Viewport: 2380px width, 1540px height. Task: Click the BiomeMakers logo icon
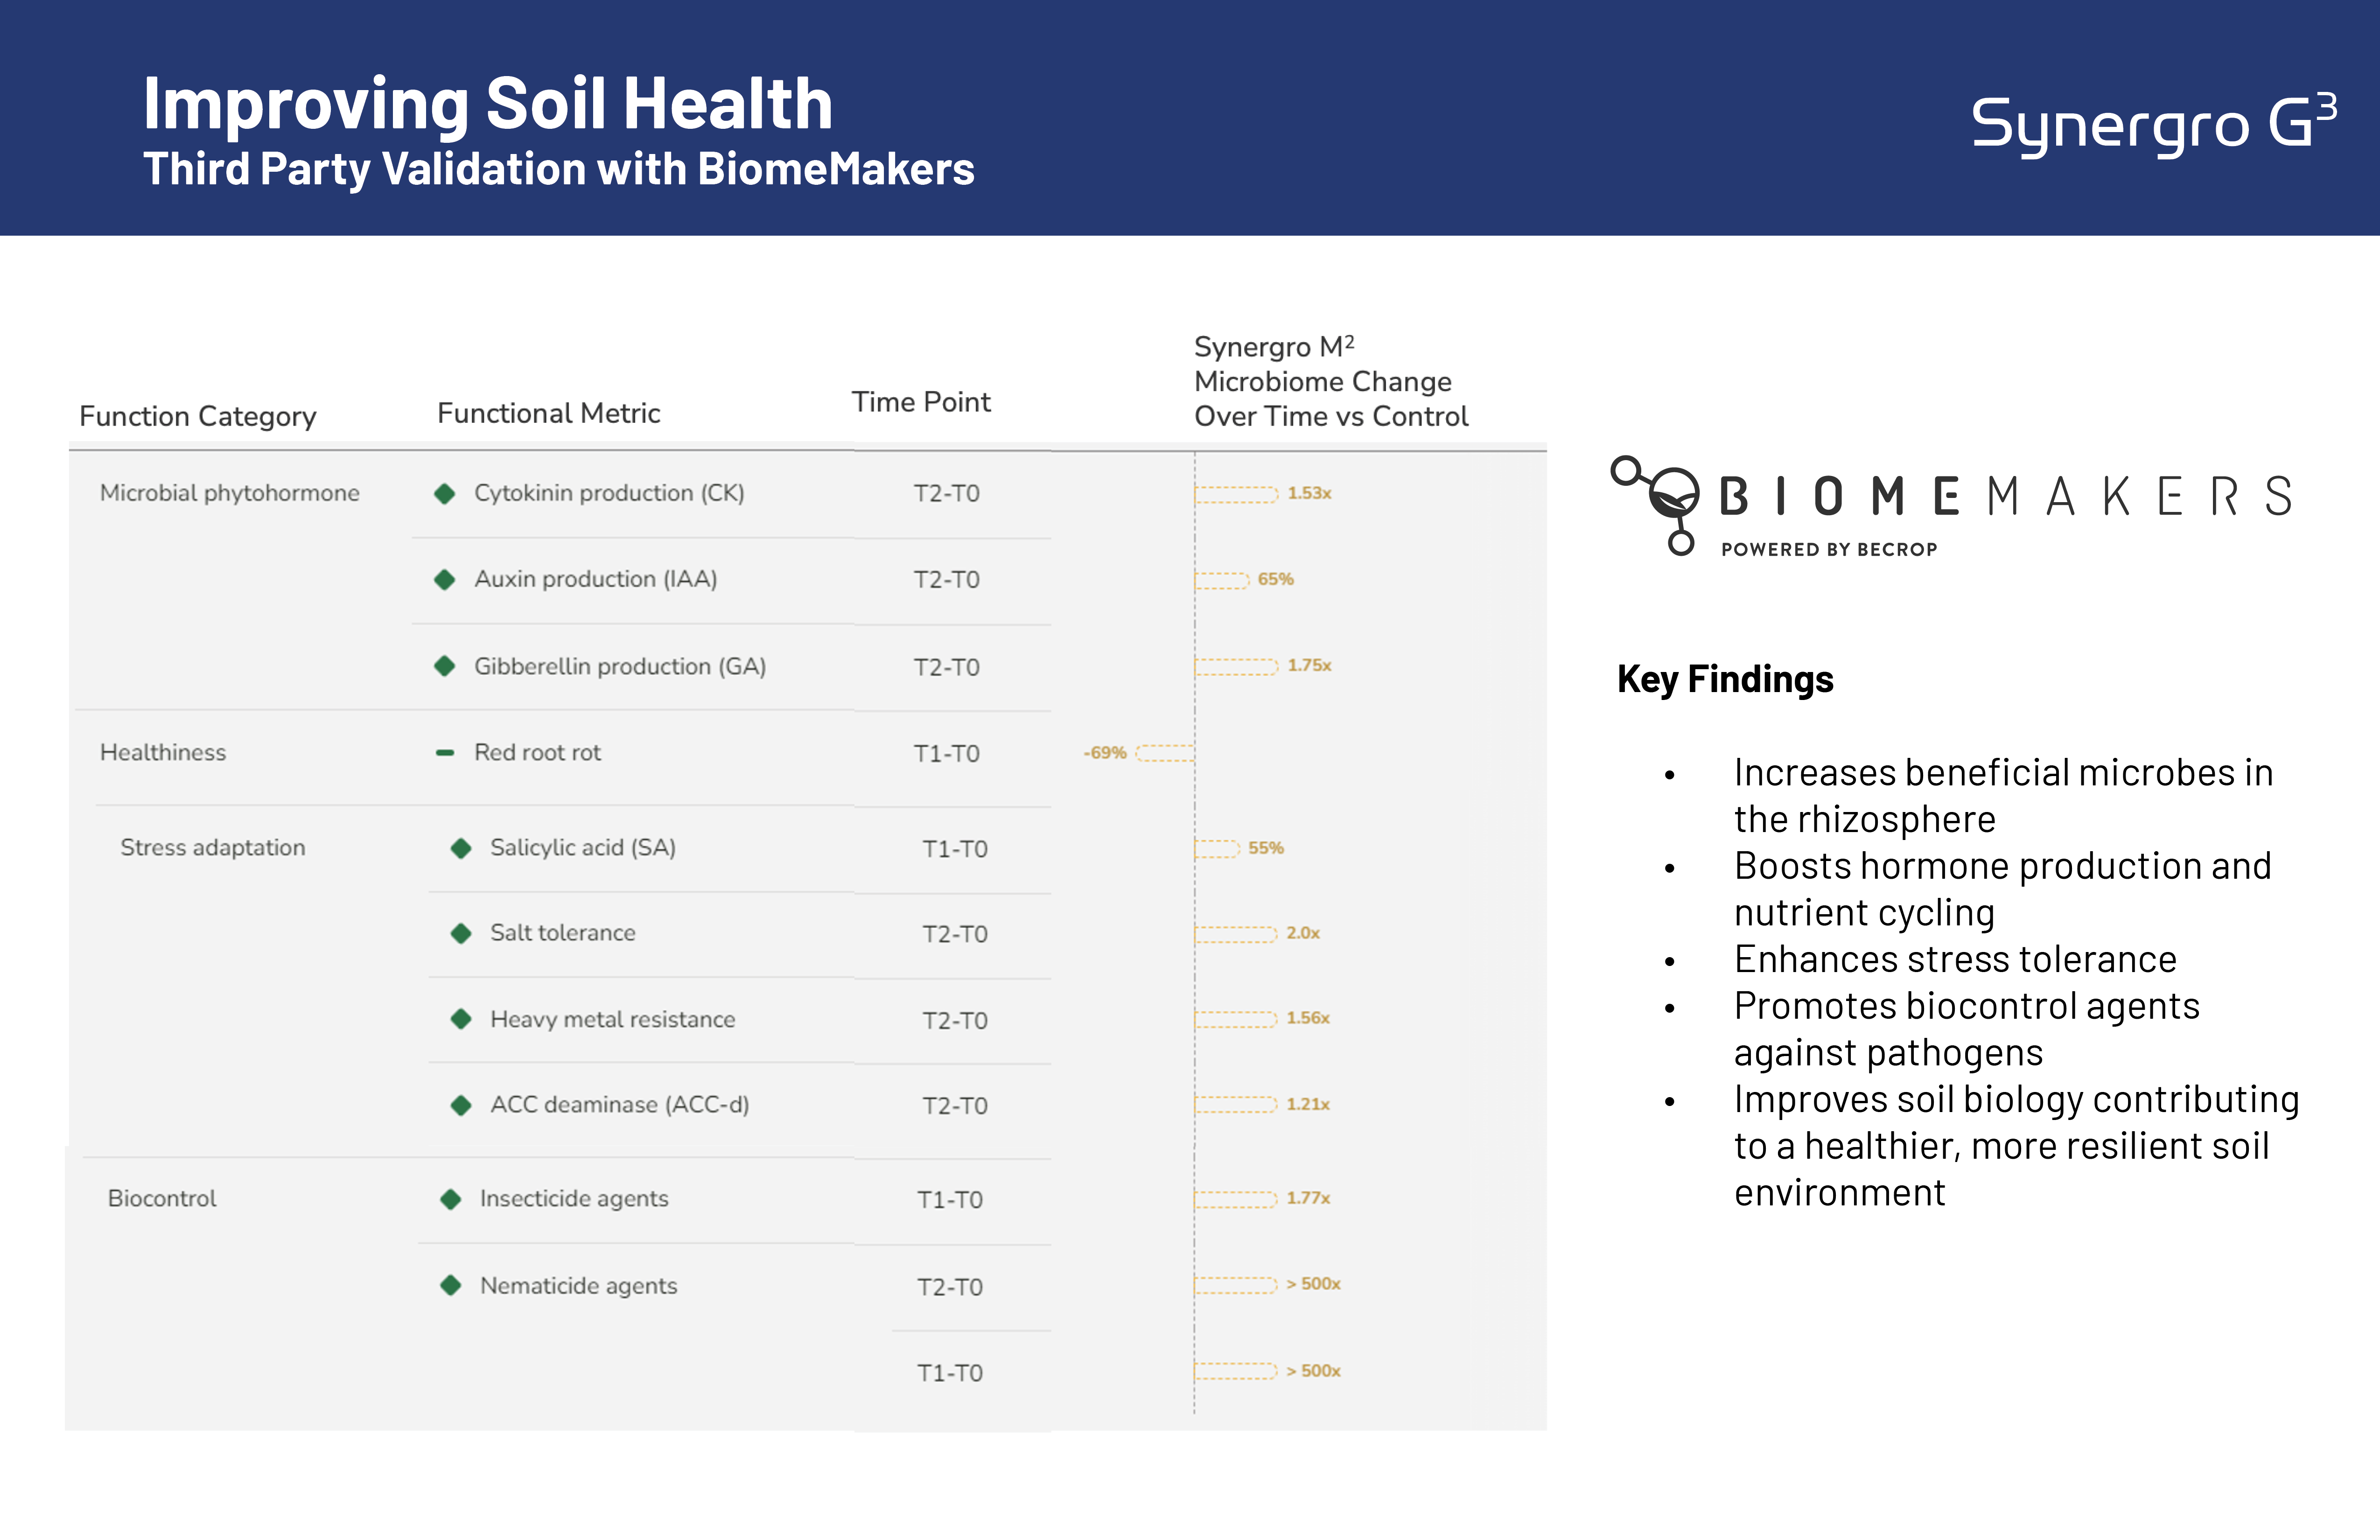coord(1655,505)
